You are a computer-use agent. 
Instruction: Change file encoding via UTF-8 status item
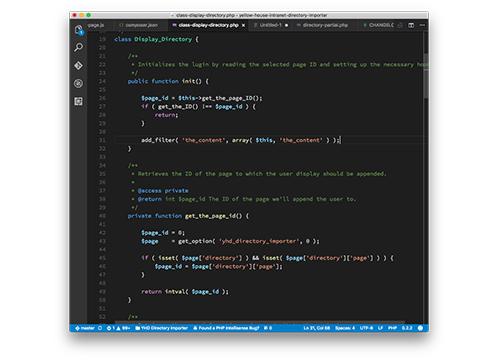[366, 328]
